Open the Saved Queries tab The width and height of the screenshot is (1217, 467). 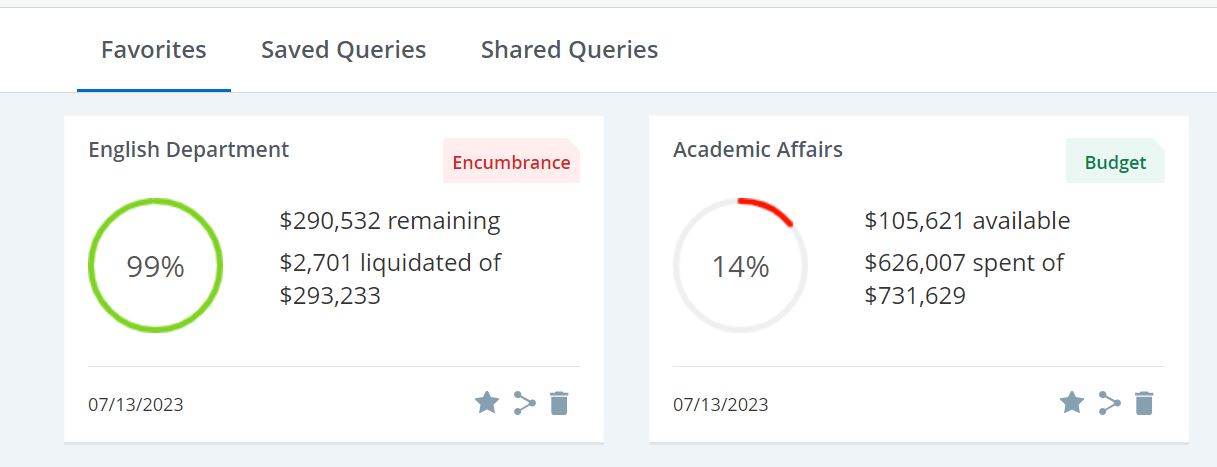point(343,50)
